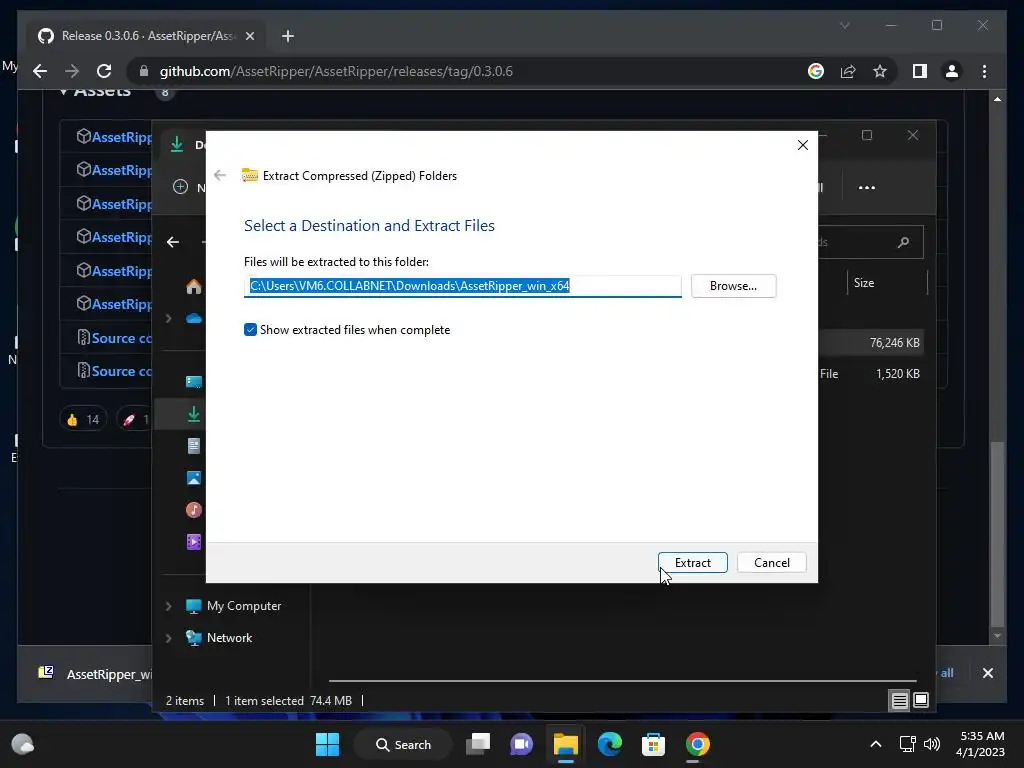Open clock showing 5:35 AM
1024x768 pixels.
pos(980,744)
